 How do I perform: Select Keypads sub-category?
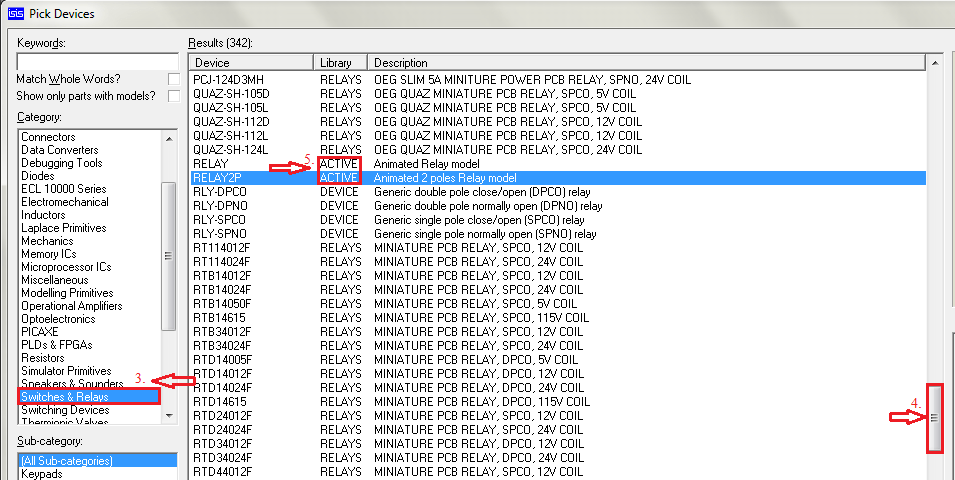point(43,473)
